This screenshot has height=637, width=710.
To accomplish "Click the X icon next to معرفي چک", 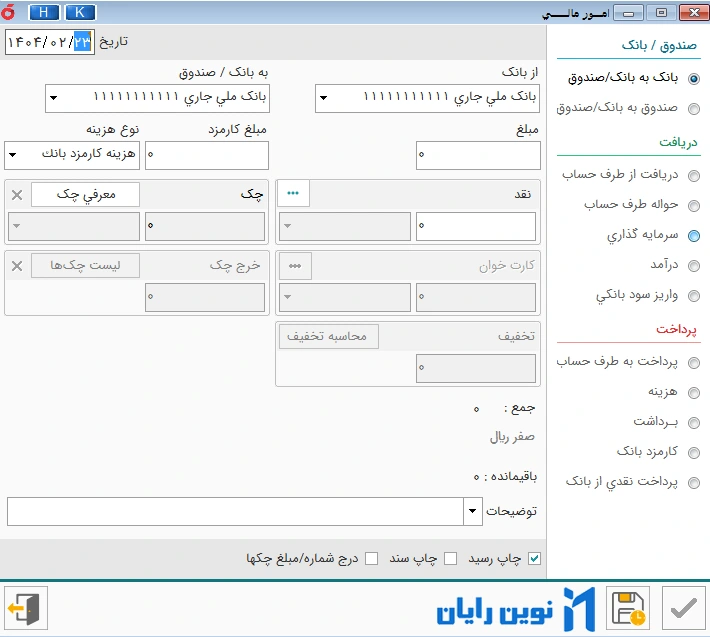I will pos(17,195).
